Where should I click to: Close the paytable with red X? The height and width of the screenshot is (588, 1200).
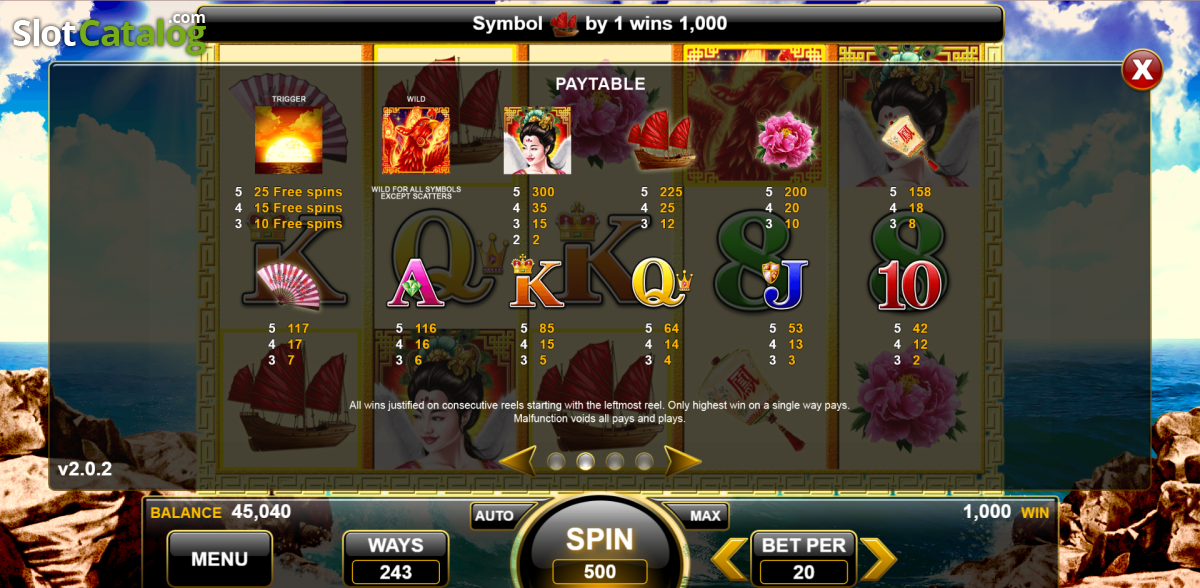[1141, 70]
